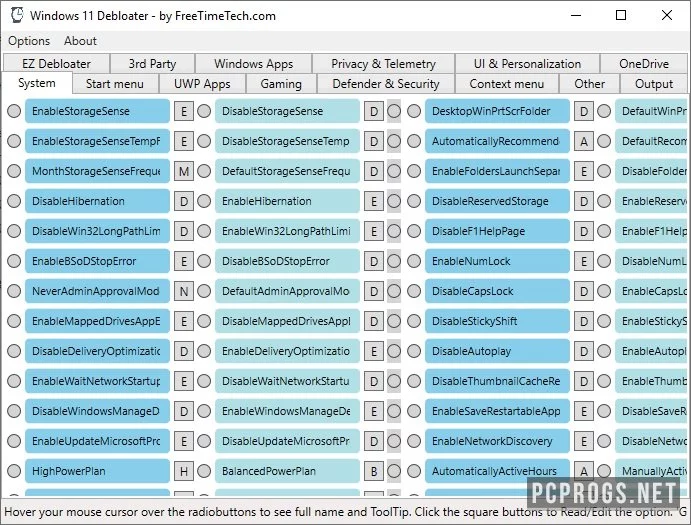Click the D button beside DisableThumbnailCacheRemoval
Viewport: 691px width, 525px height.
coord(583,381)
